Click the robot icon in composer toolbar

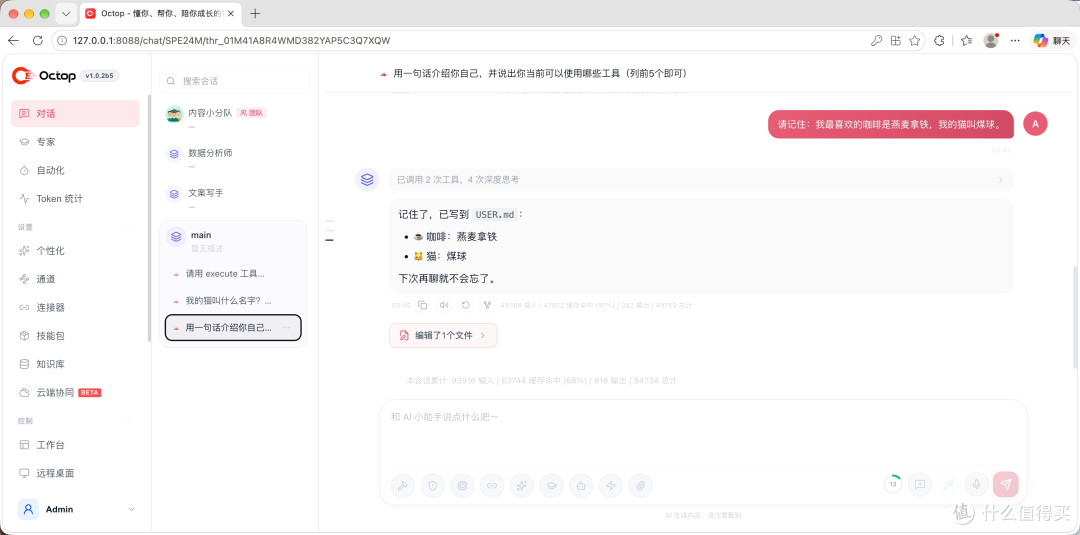pyautogui.click(x=581, y=485)
